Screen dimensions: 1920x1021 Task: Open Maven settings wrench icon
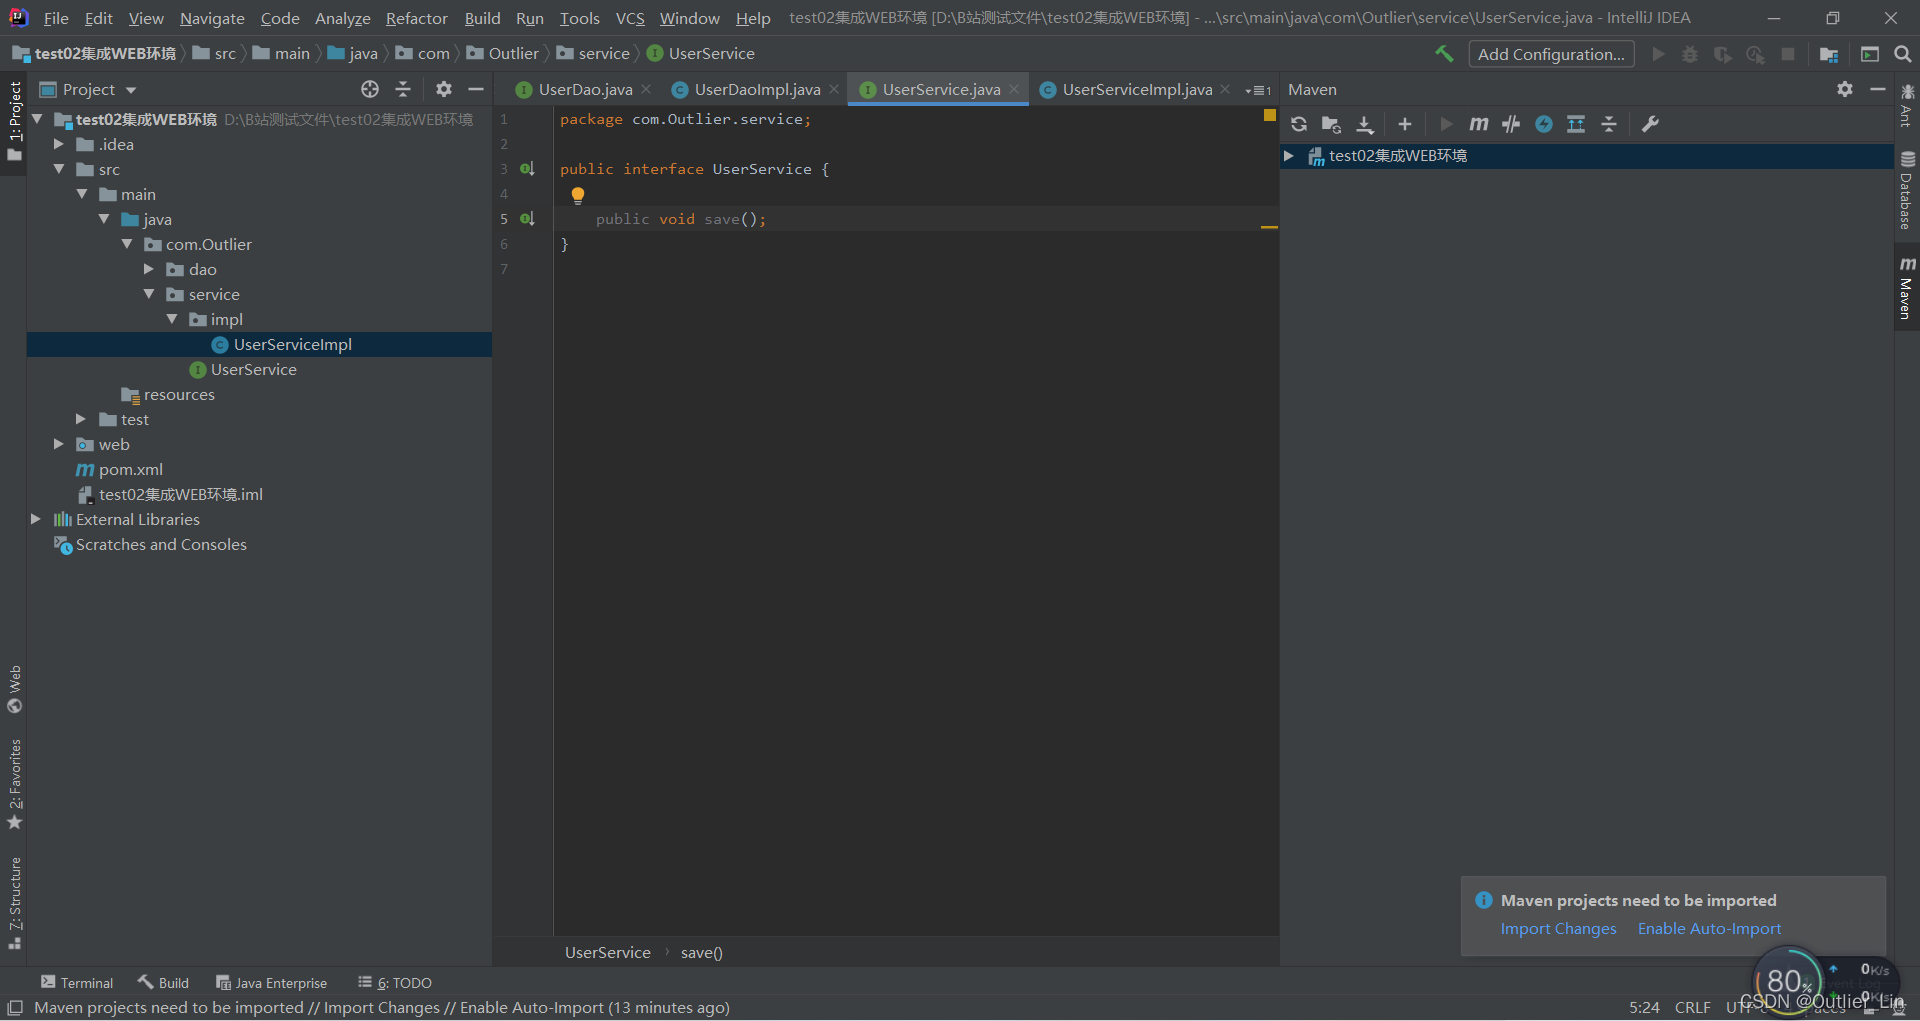tap(1650, 124)
